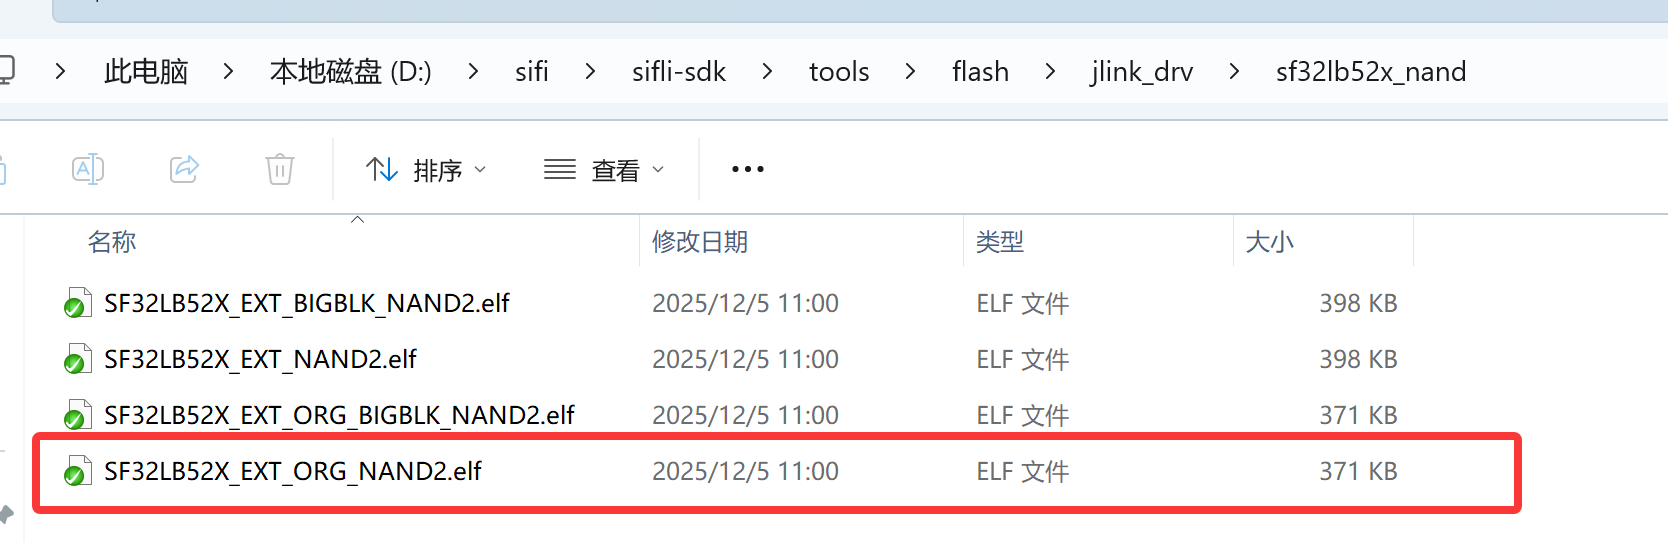Go to the tools folder breadcrumb

click(x=838, y=71)
